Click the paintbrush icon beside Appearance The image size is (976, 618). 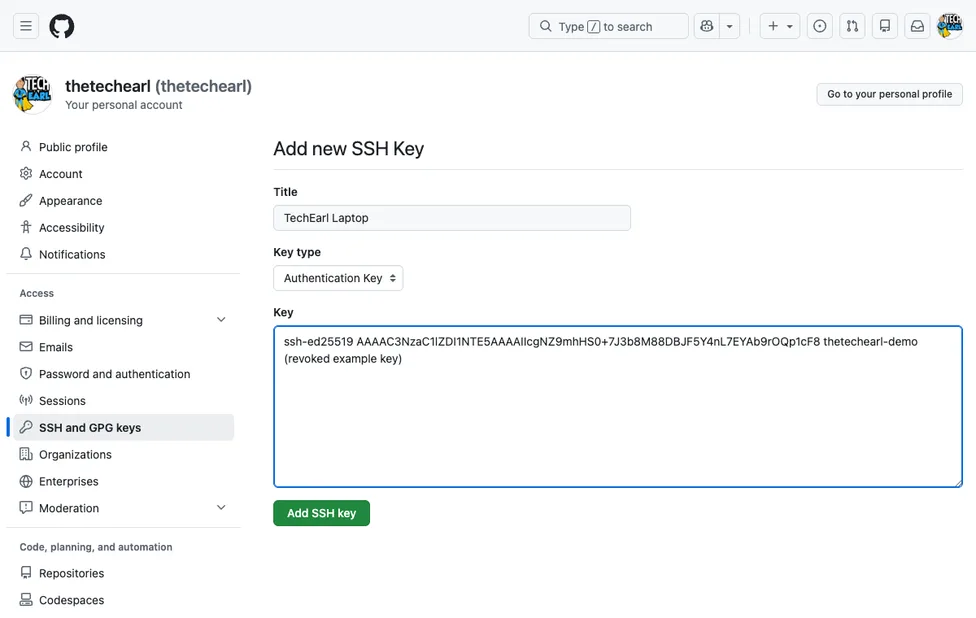[26, 200]
